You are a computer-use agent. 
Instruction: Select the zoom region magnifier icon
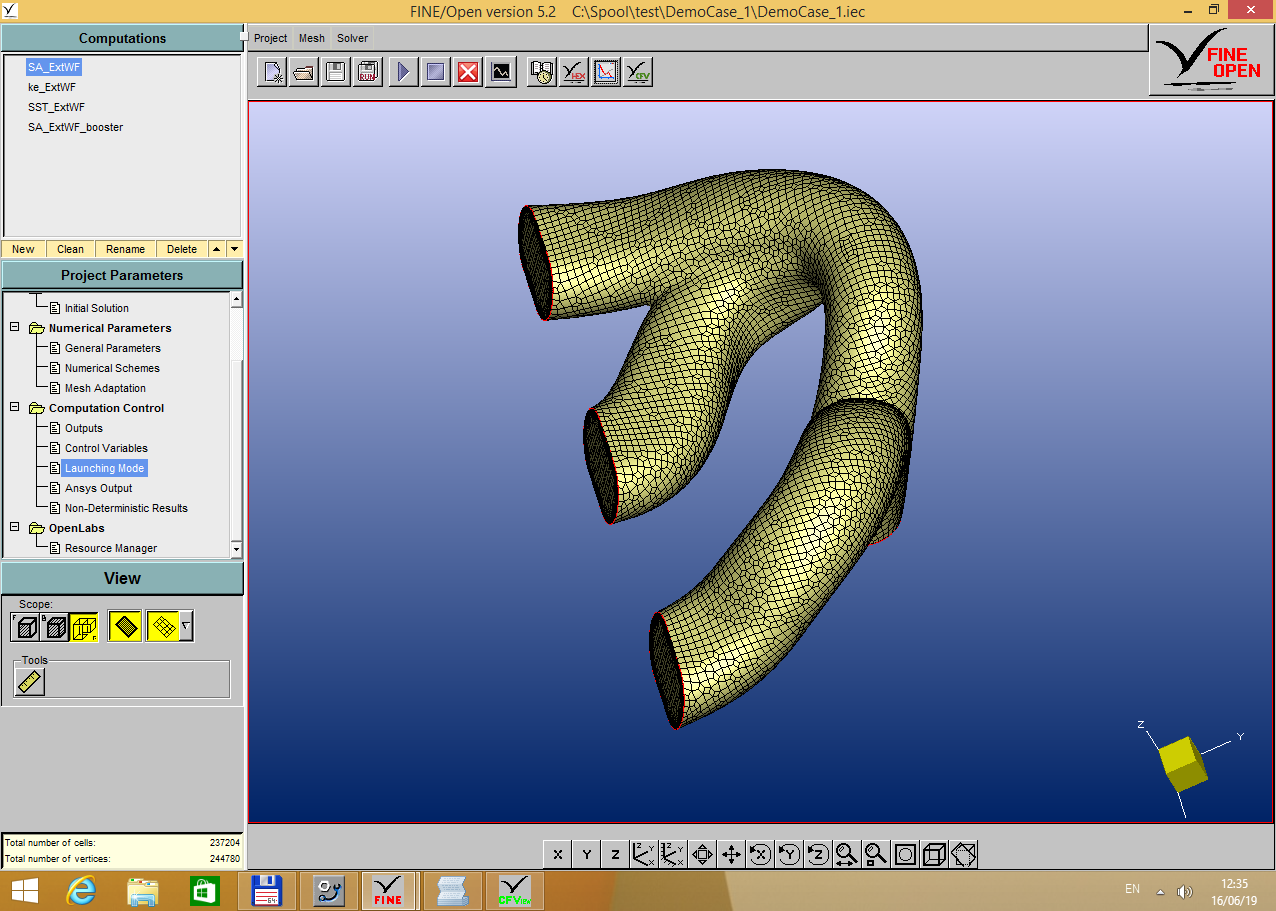(877, 854)
